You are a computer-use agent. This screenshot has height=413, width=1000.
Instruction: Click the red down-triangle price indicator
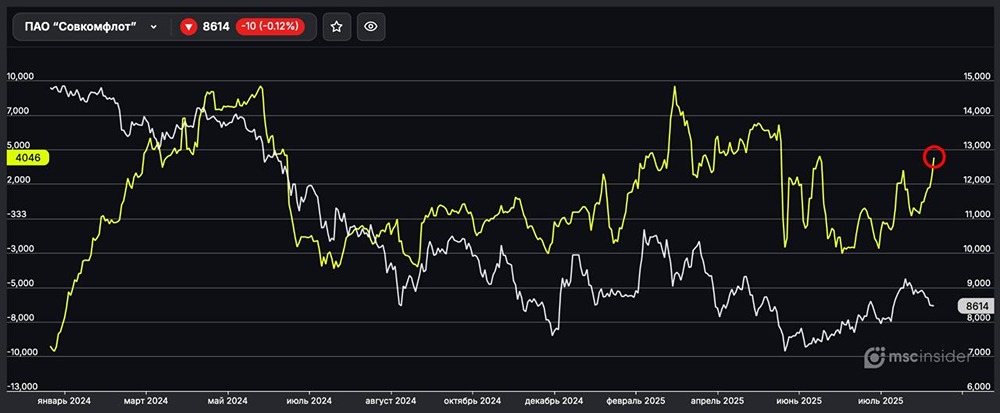pyautogui.click(x=188, y=27)
